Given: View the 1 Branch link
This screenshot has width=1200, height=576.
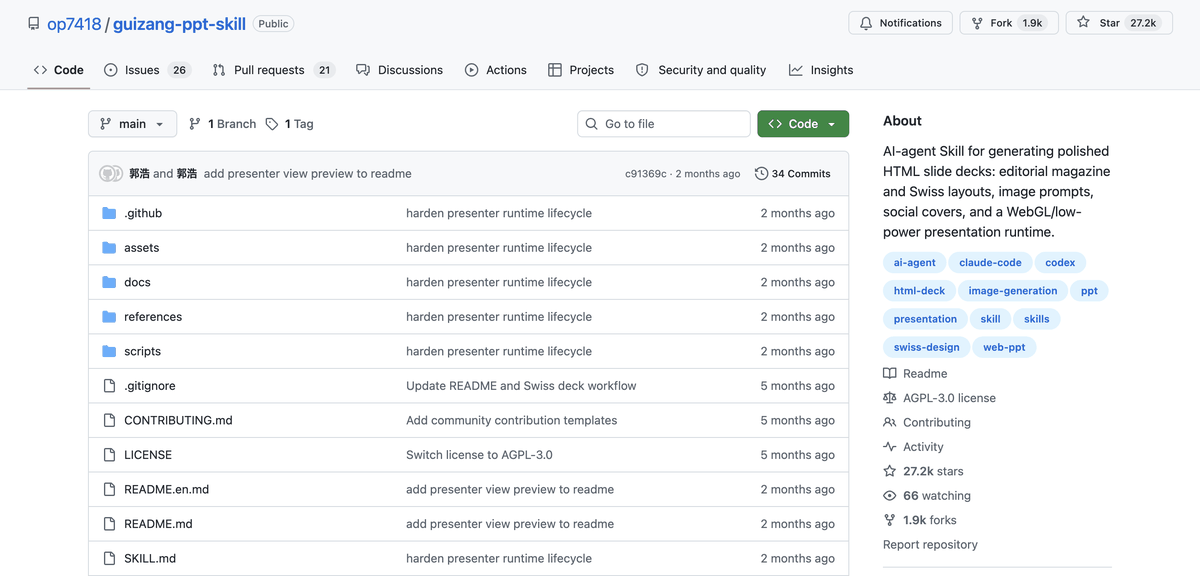Looking at the screenshot, I should pos(223,124).
